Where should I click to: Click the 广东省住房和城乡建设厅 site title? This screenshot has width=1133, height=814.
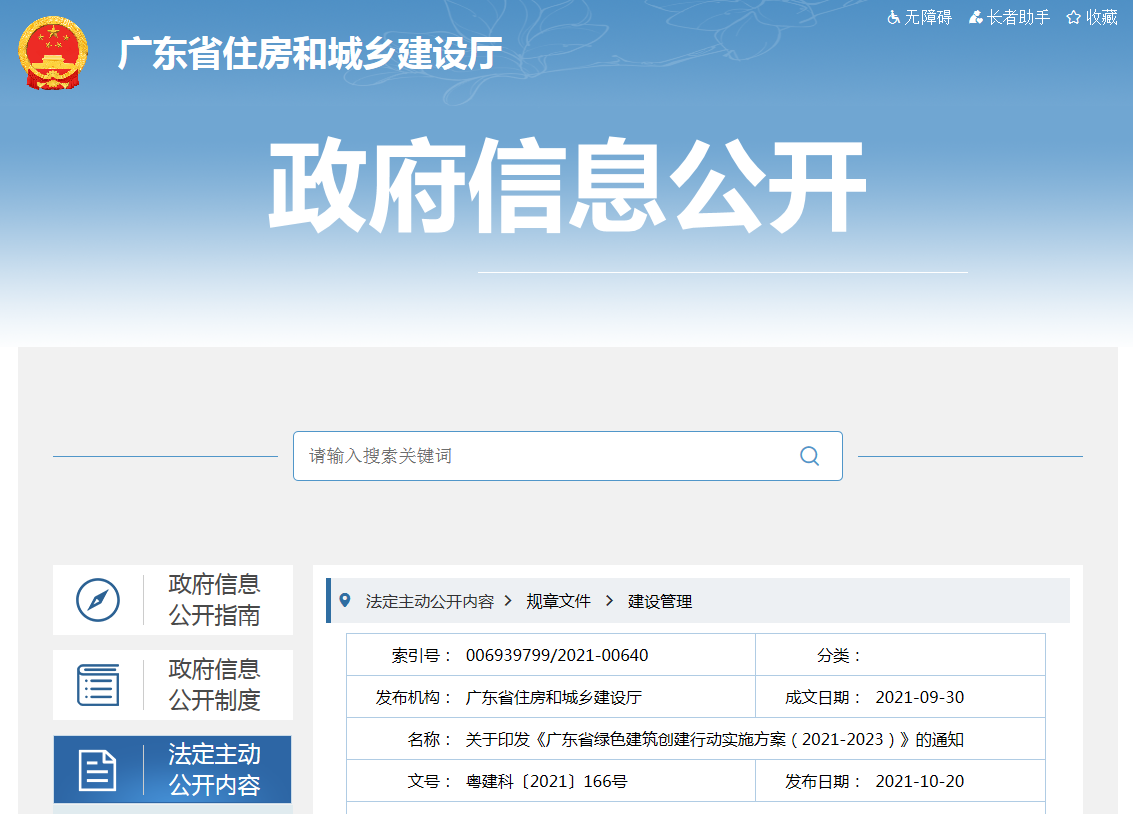click(x=310, y=53)
